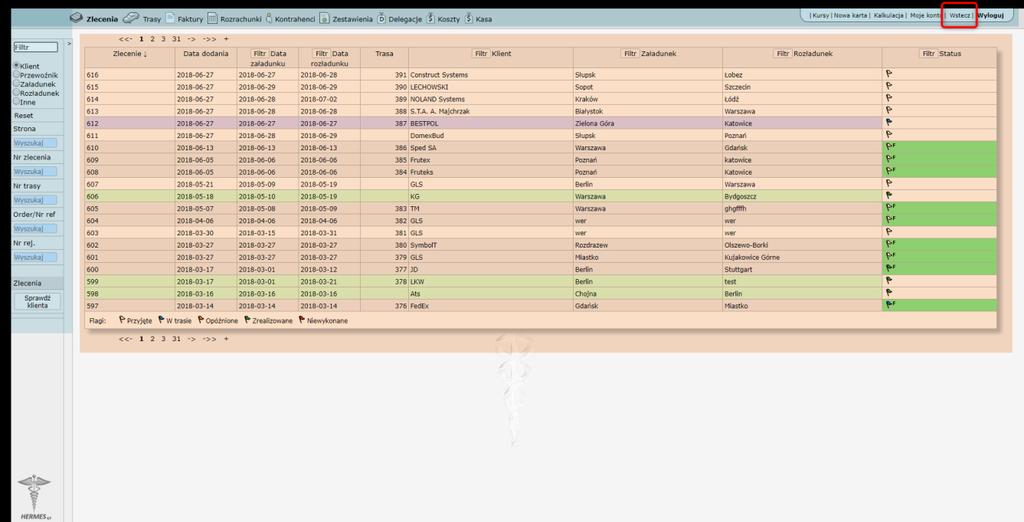The width and height of the screenshot is (1024, 522).
Task: Open the Faktury menu item
Action: coord(190,19)
